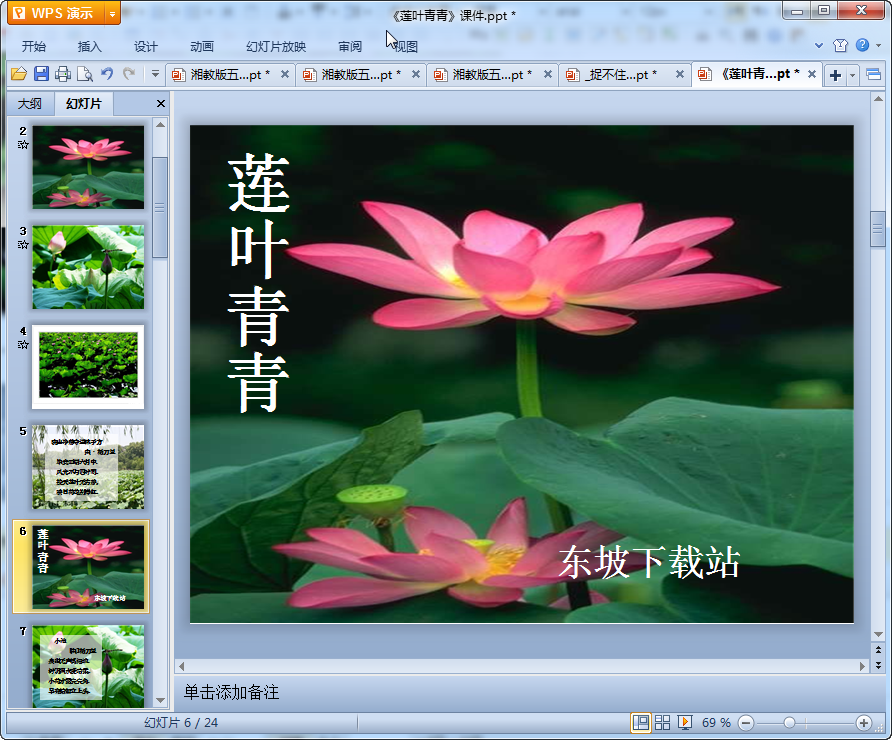Add a new document tab with plus

coord(835,75)
